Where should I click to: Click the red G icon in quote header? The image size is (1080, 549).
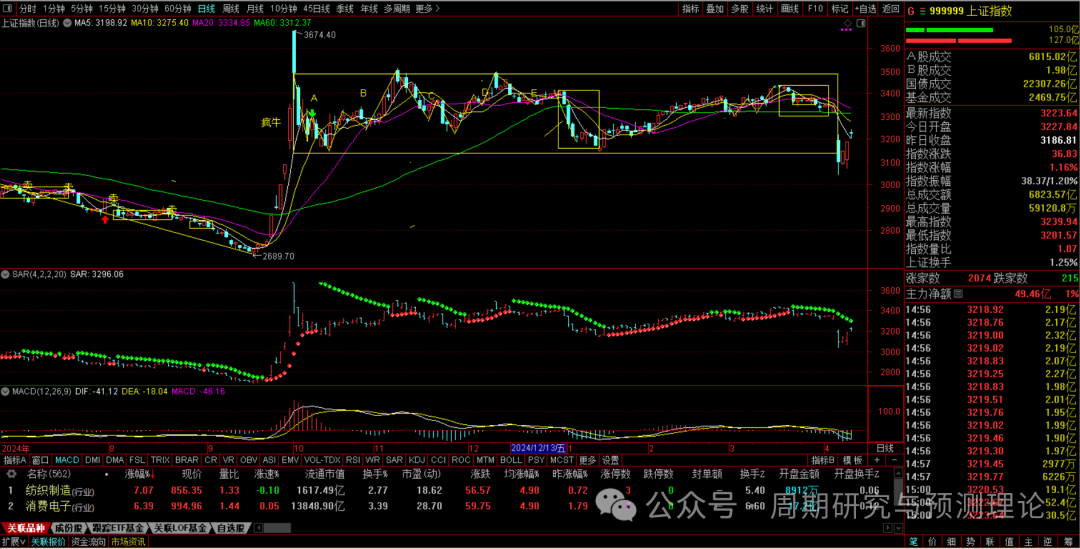[x=909, y=10]
